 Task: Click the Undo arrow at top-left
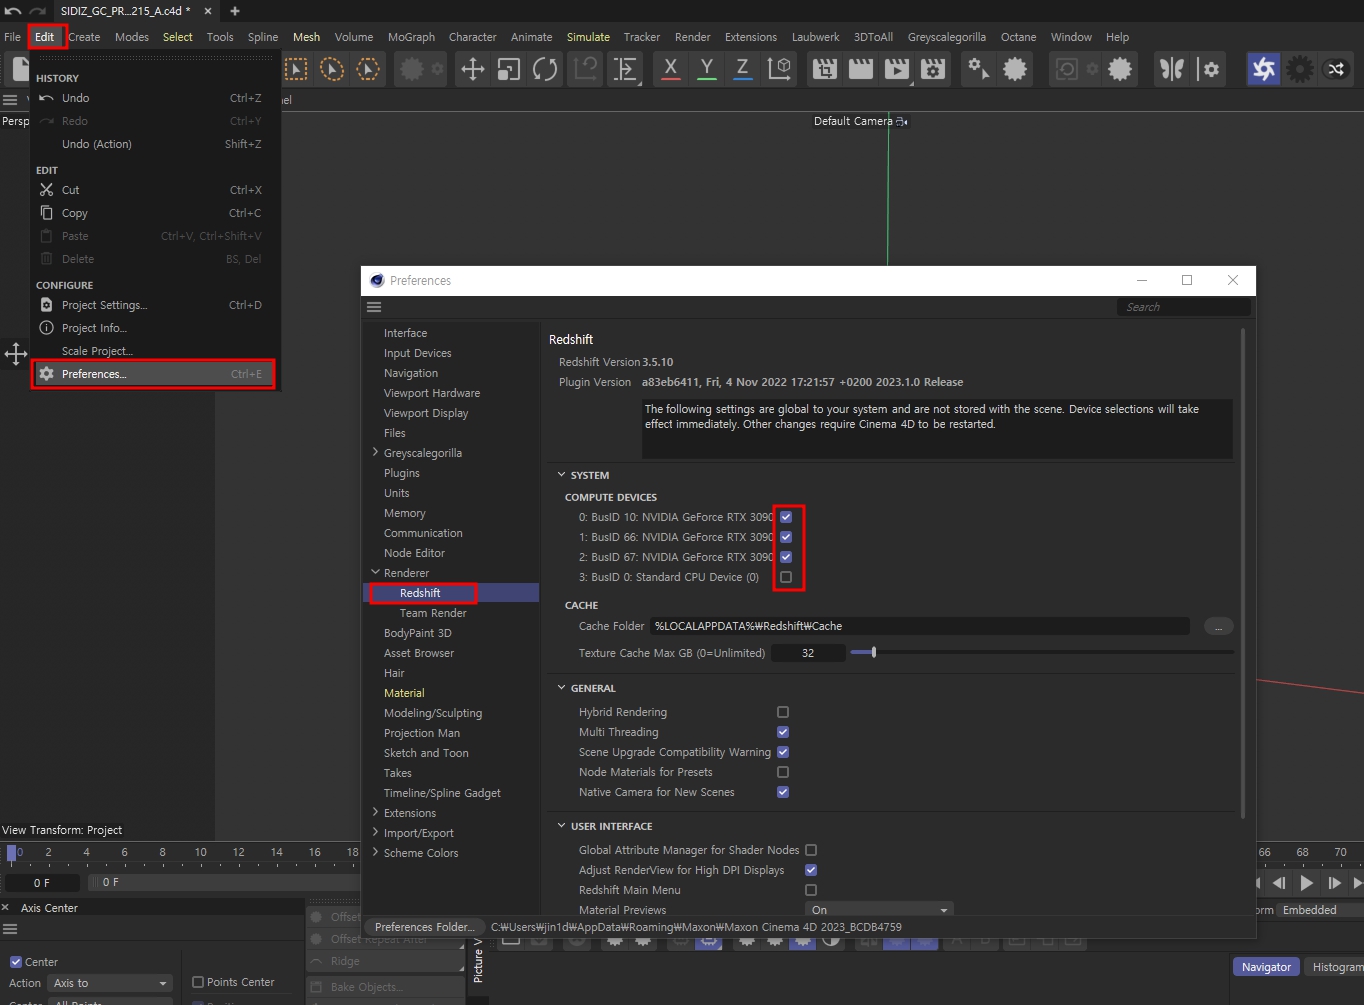coord(13,11)
